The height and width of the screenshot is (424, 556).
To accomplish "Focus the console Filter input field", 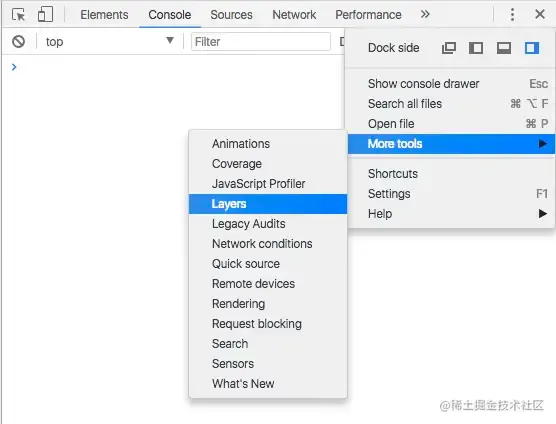I will 261,41.
